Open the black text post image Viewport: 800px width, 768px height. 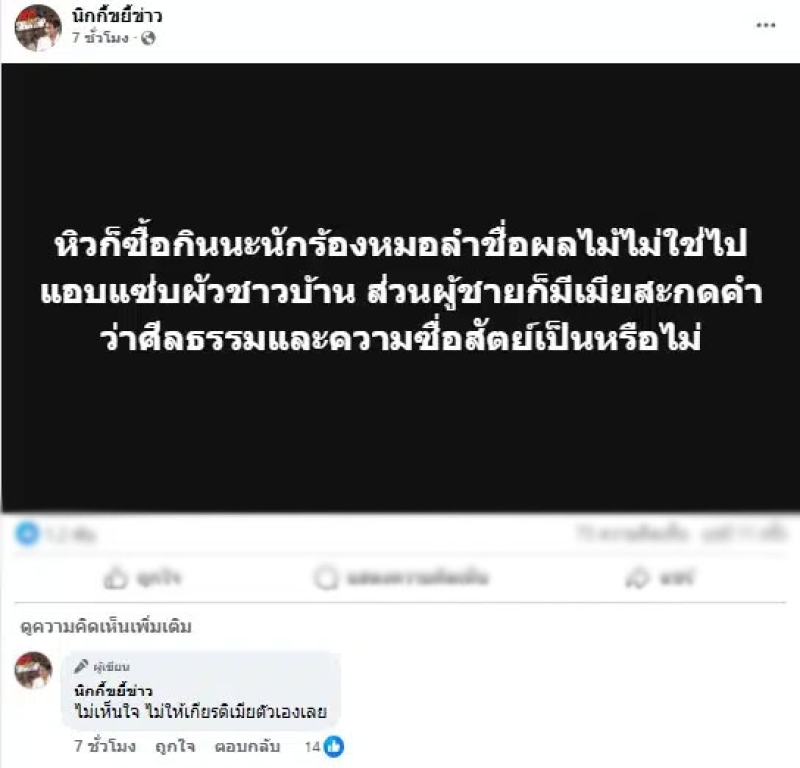401,287
